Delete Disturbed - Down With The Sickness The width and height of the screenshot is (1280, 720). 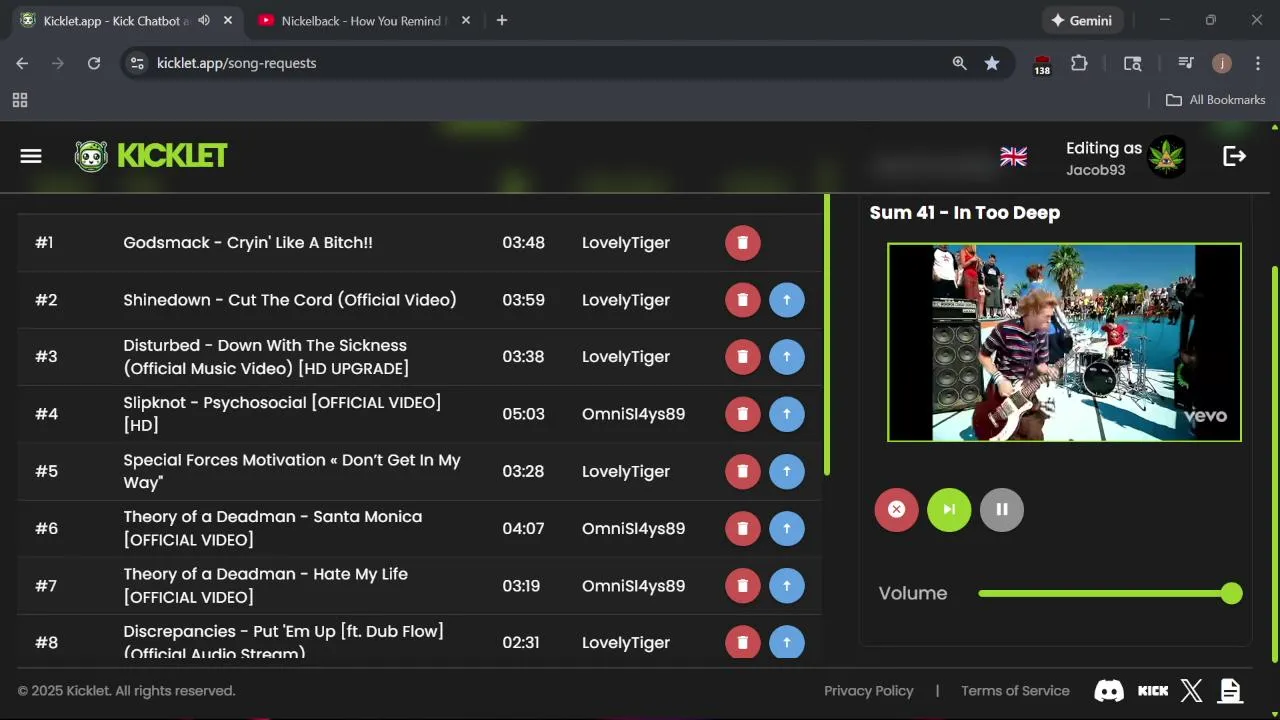click(x=742, y=357)
